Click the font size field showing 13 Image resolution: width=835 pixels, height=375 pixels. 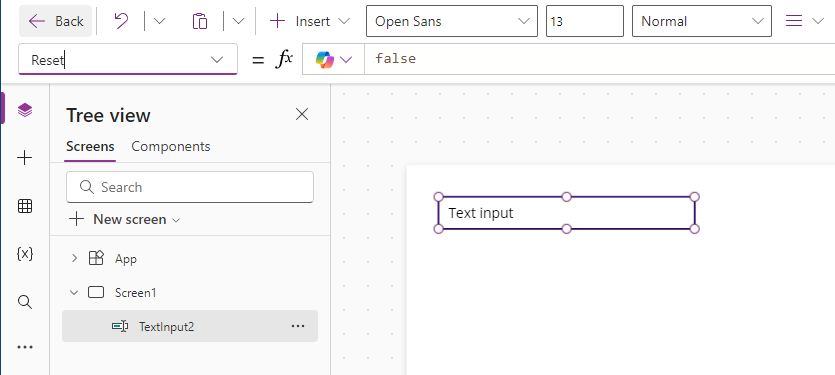(x=585, y=21)
